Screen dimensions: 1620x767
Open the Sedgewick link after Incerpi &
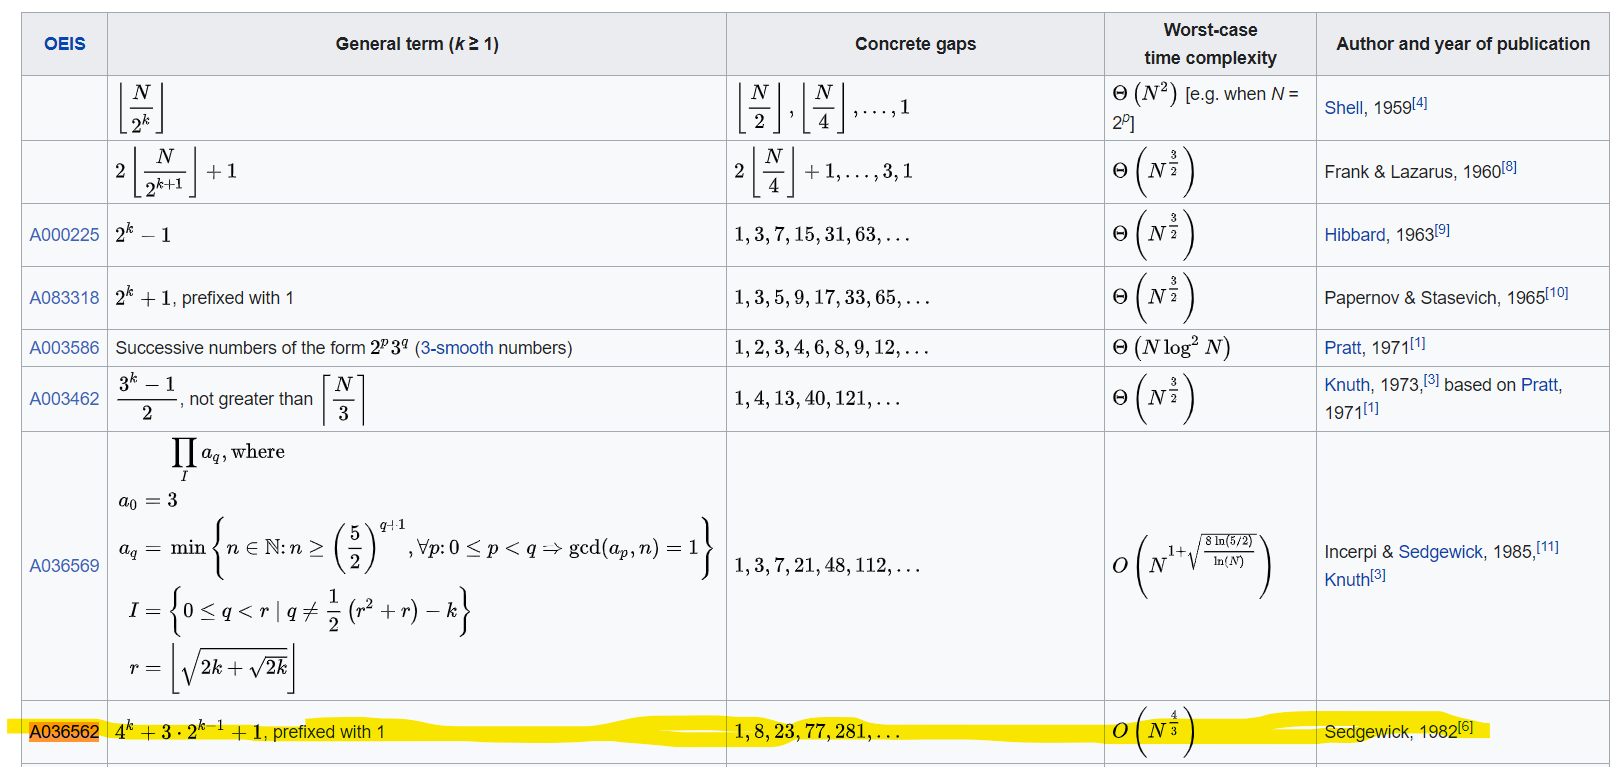tap(1440, 552)
